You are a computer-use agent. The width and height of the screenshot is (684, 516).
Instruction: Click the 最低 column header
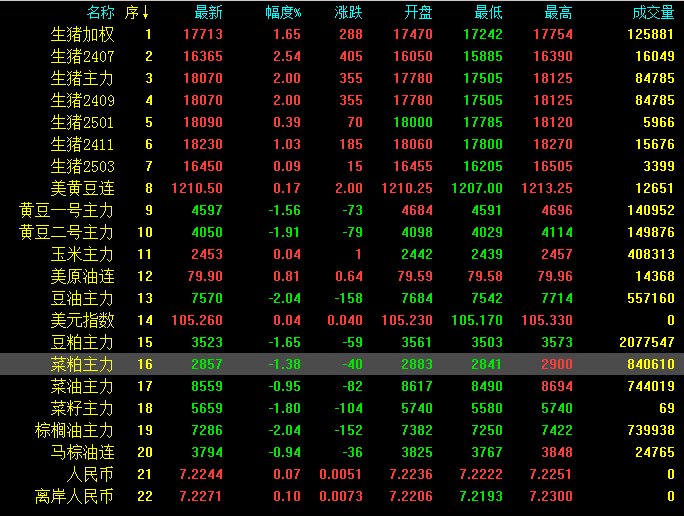coord(488,13)
